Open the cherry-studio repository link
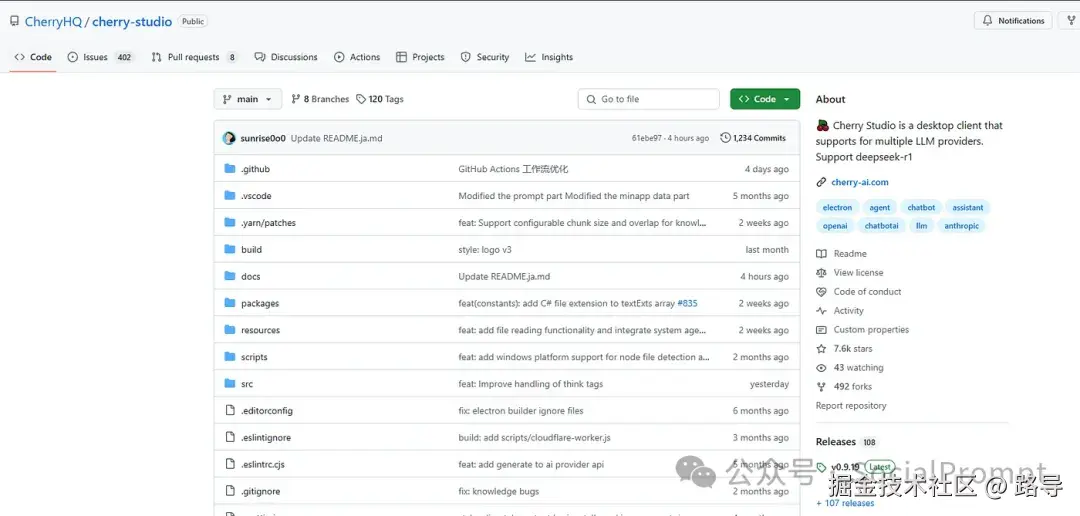The width and height of the screenshot is (1080, 516). coord(132,21)
